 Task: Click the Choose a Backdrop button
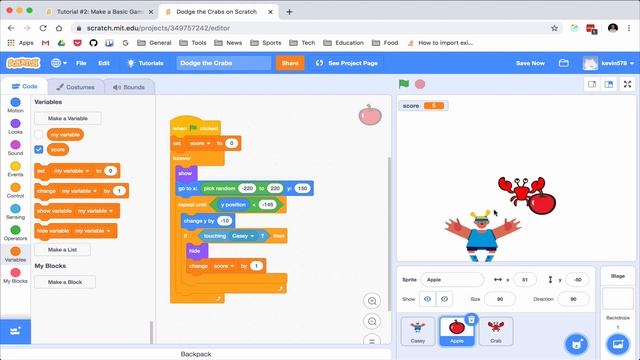point(618,344)
